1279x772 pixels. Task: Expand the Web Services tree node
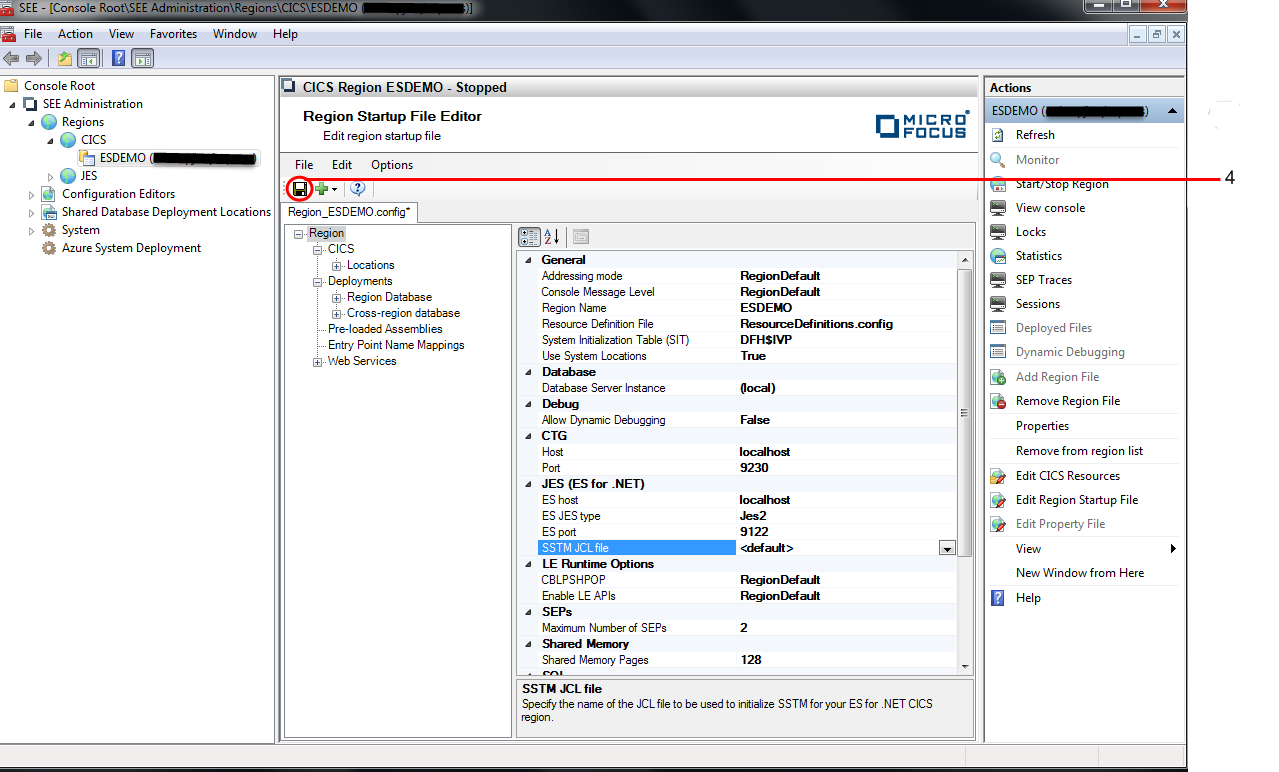(x=318, y=361)
